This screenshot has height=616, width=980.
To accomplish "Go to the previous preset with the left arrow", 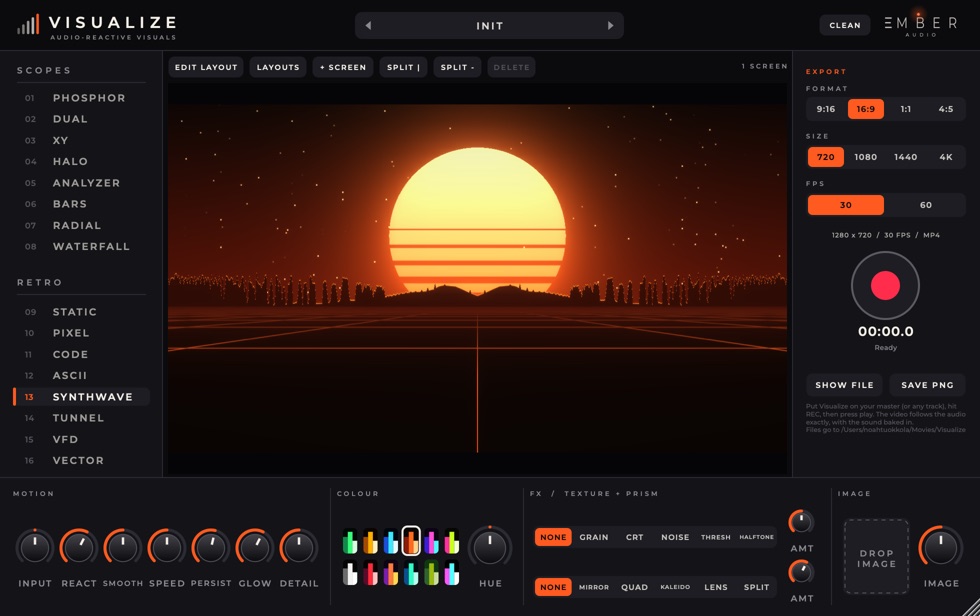I will tap(368, 26).
